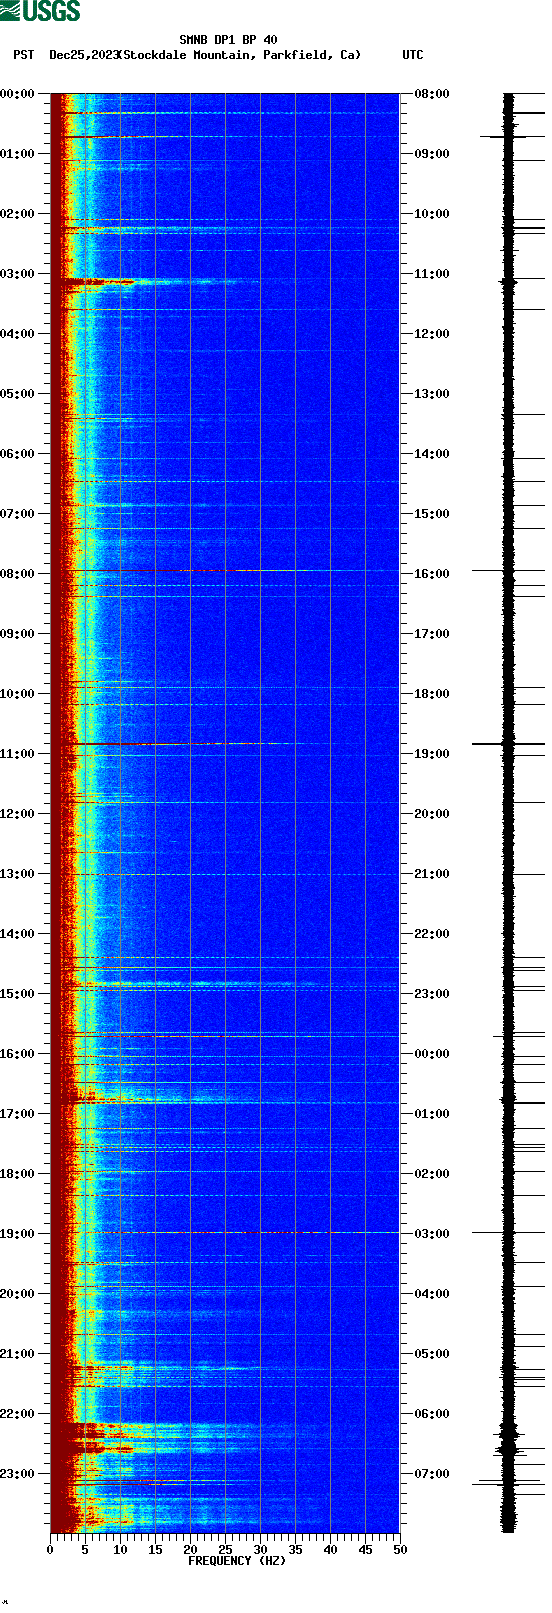Click the 00:00 PST time label
The width and height of the screenshot is (552, 1613).
pos(18,94)
